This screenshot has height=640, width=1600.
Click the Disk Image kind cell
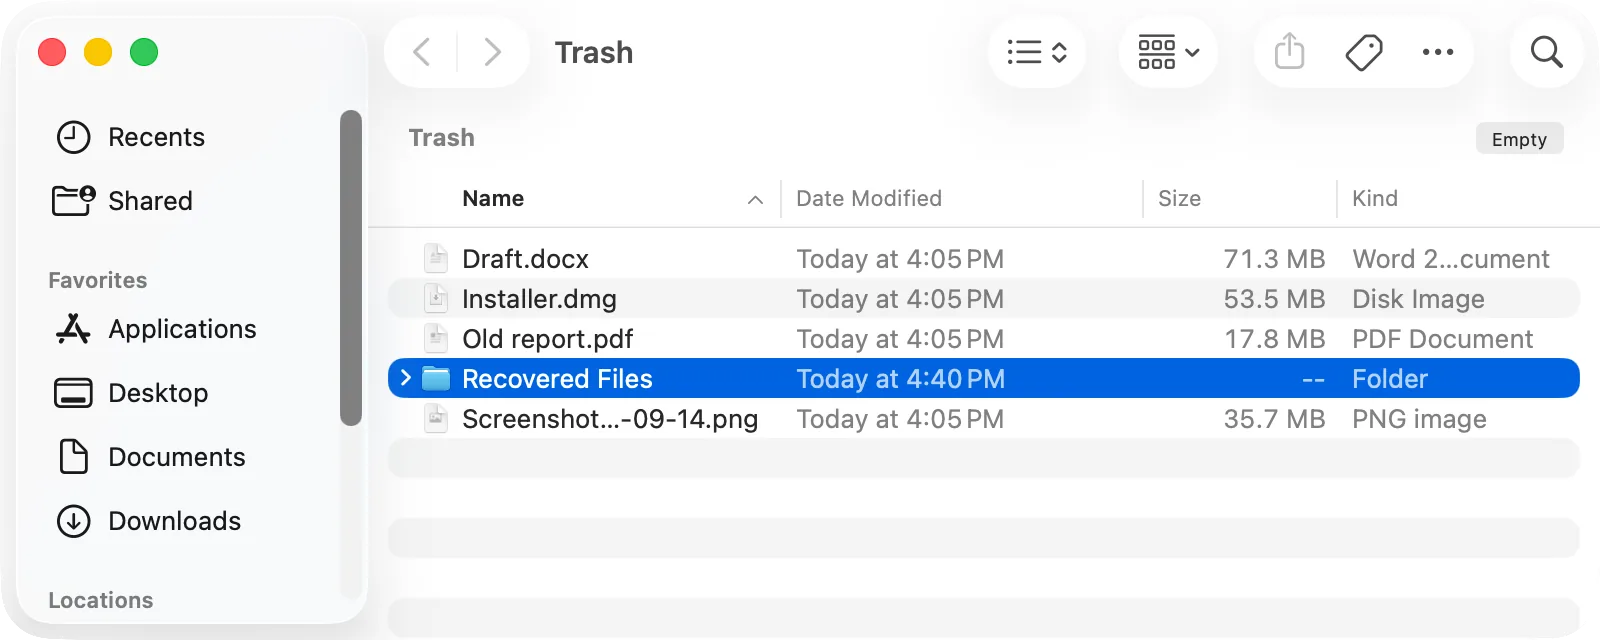[1418, 299]
